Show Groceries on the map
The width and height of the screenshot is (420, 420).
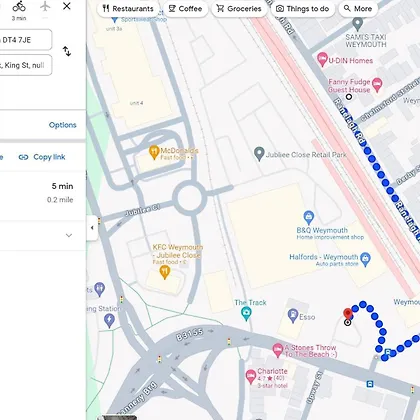click(239, 9)
